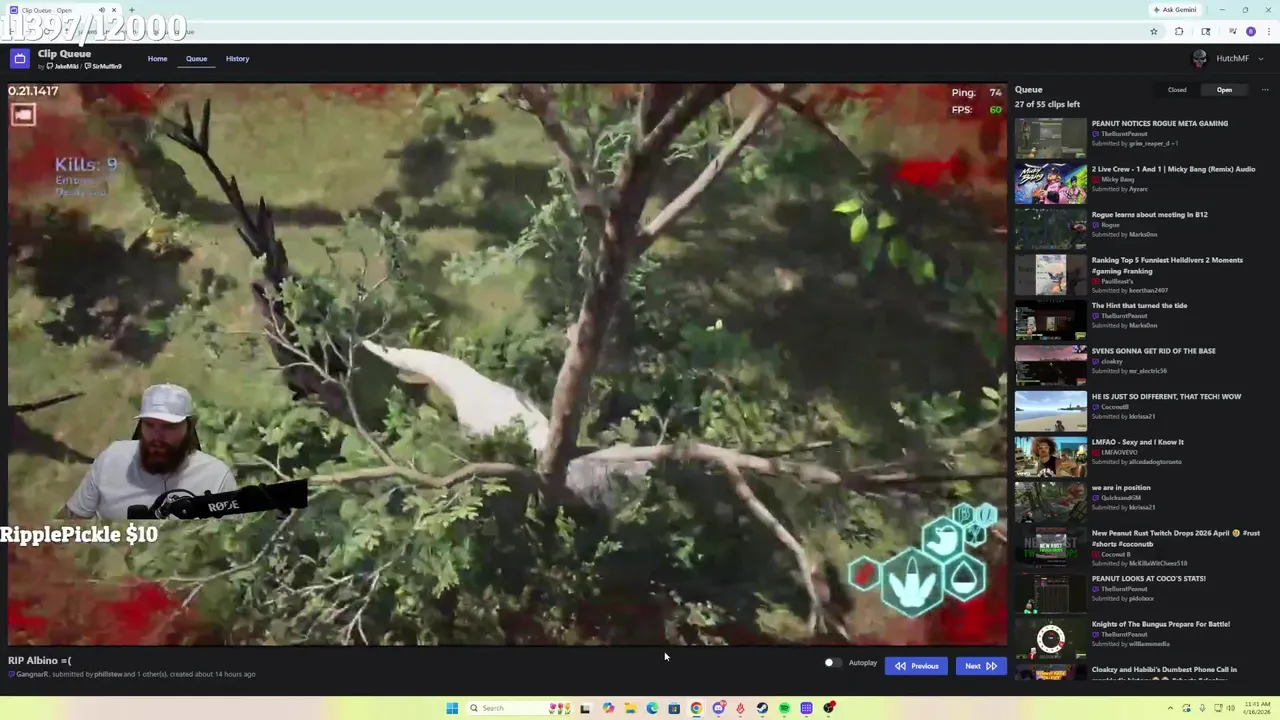Switch the queue to Closed
Screen dimensions: 1280x720
[x=1177, y=90]
